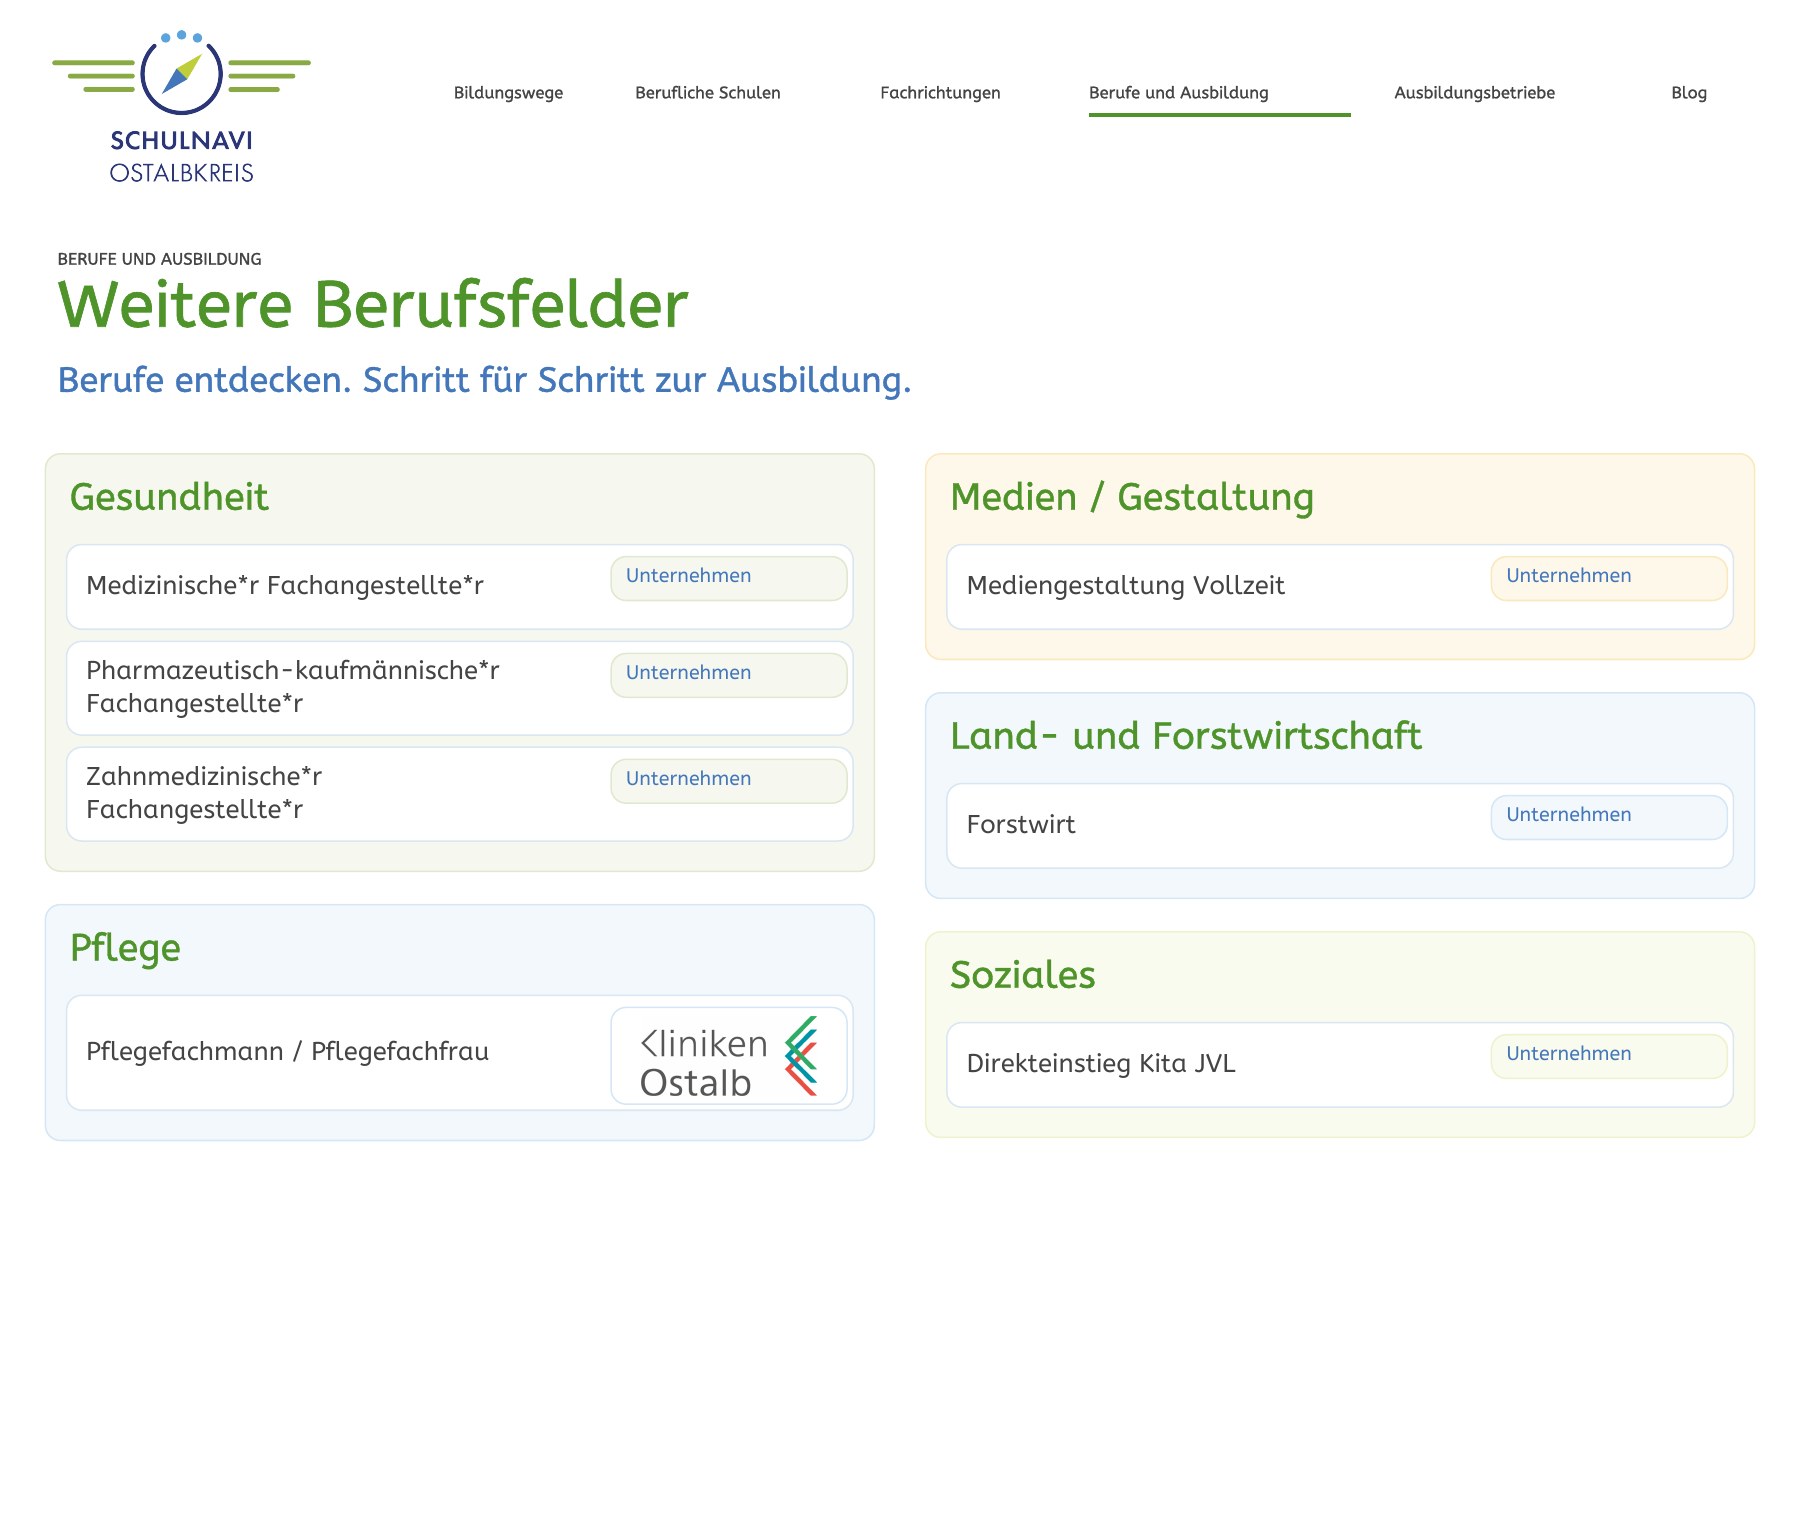Open the Bildungswege menu item

508,93
